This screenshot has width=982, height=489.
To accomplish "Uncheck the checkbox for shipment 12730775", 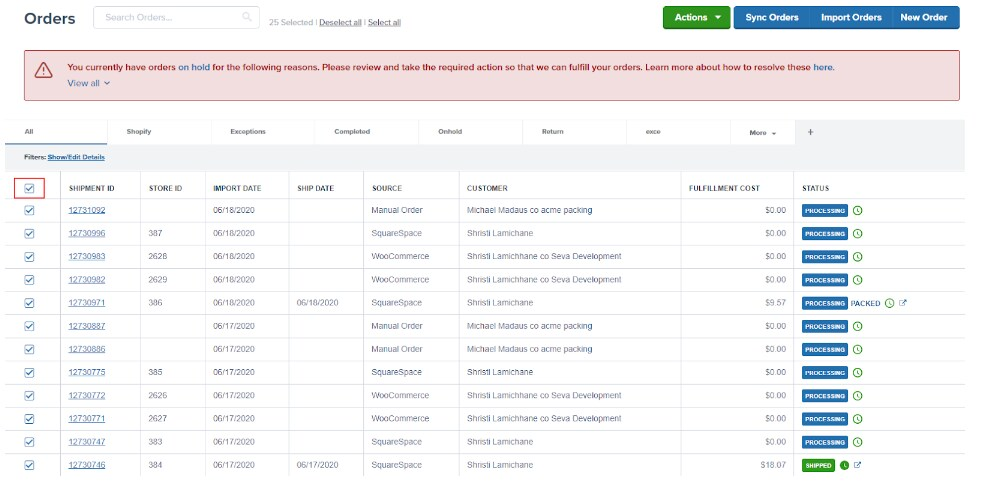I will pos(29,373).
